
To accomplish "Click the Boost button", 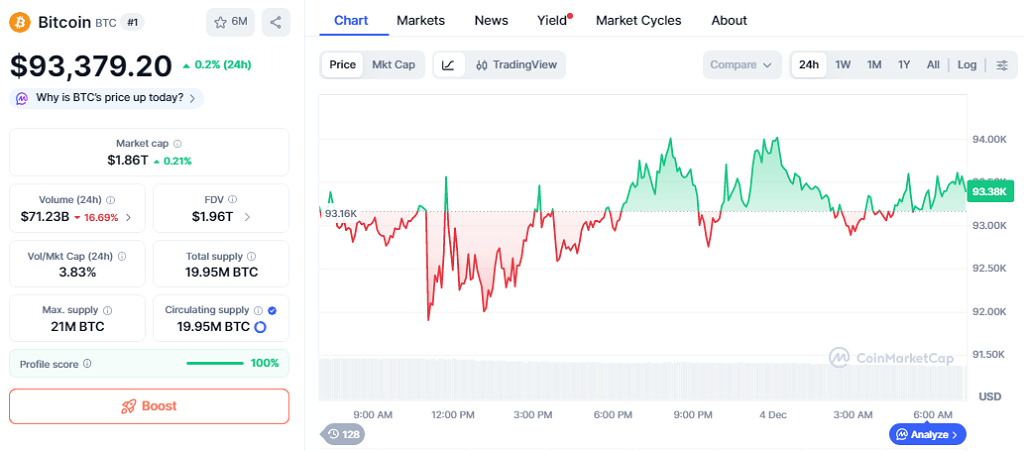I will click(x=149, y=406).
